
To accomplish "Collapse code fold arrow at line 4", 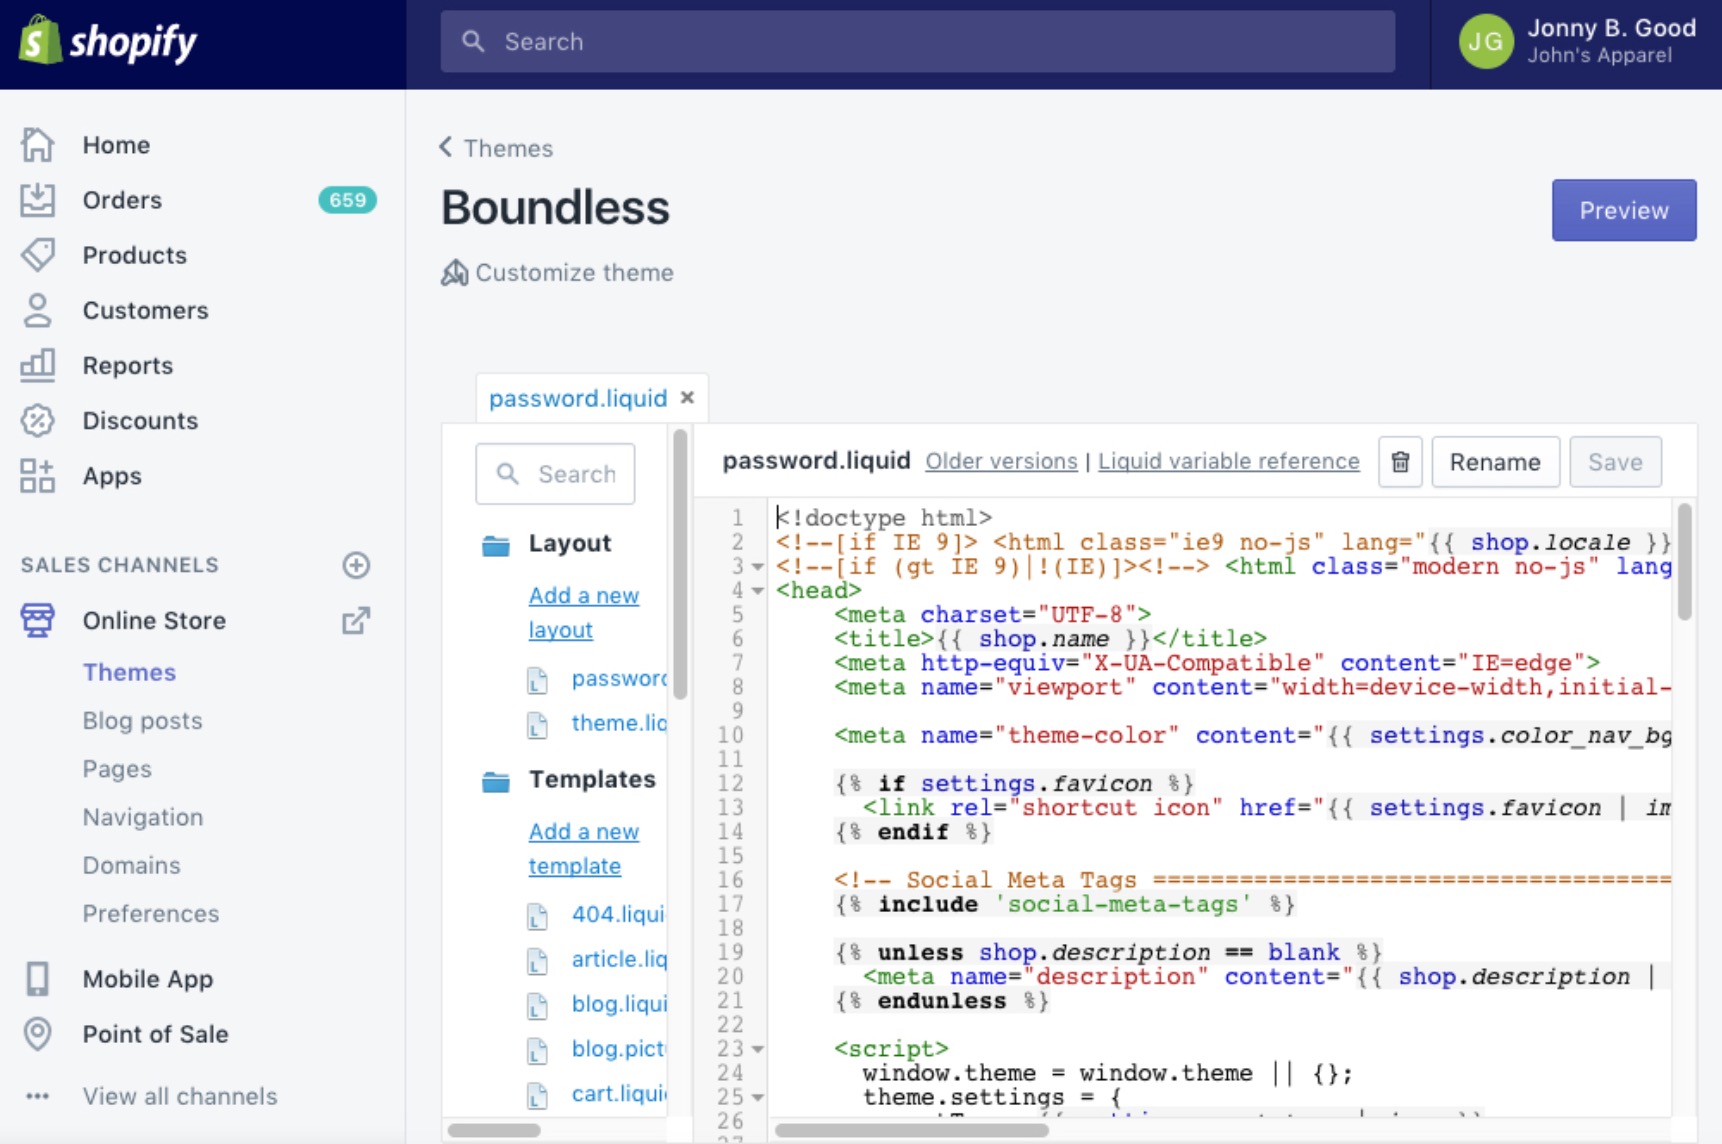I will coord(758,591).
